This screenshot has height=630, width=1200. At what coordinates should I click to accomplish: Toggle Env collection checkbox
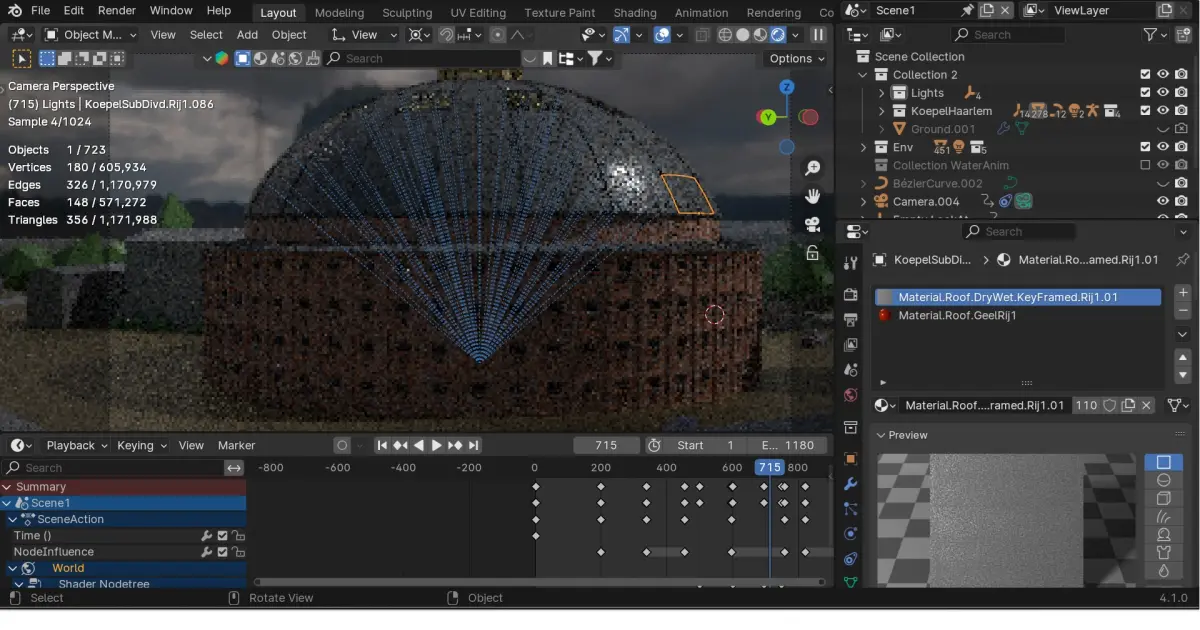(x=1145, y=147)
